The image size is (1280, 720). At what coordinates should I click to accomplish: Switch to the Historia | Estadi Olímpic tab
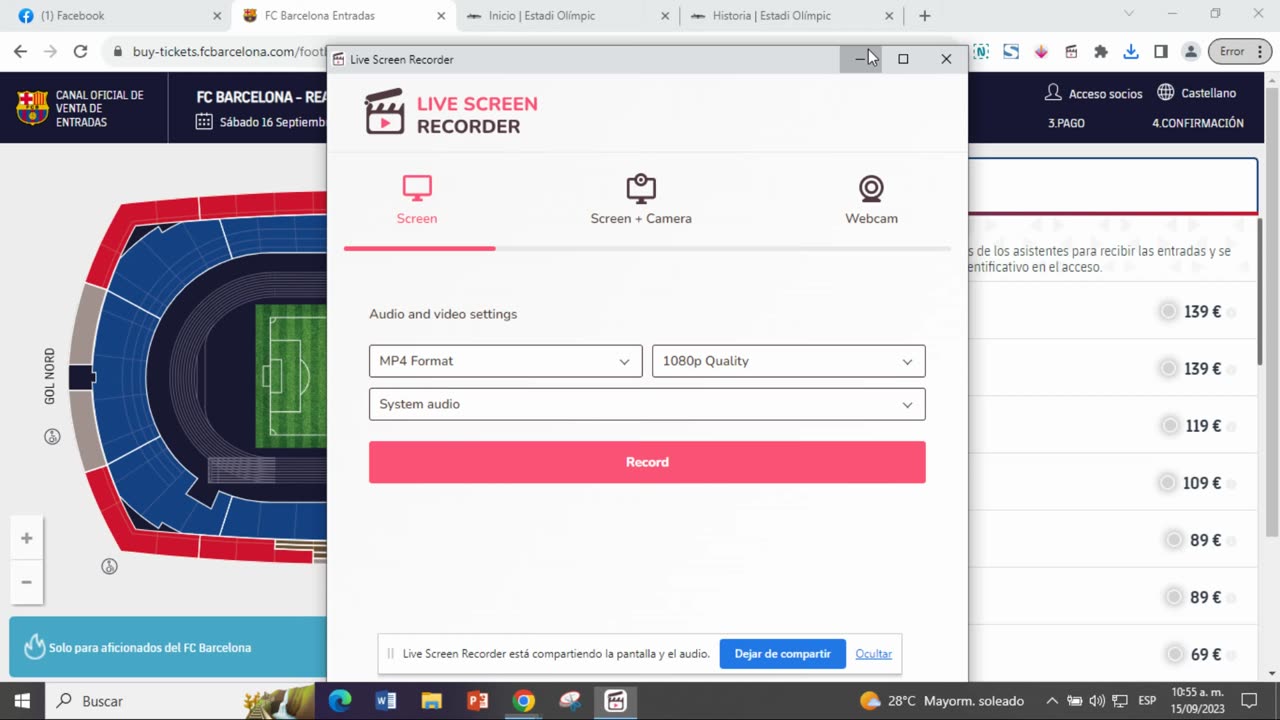[x=792, y=16]
